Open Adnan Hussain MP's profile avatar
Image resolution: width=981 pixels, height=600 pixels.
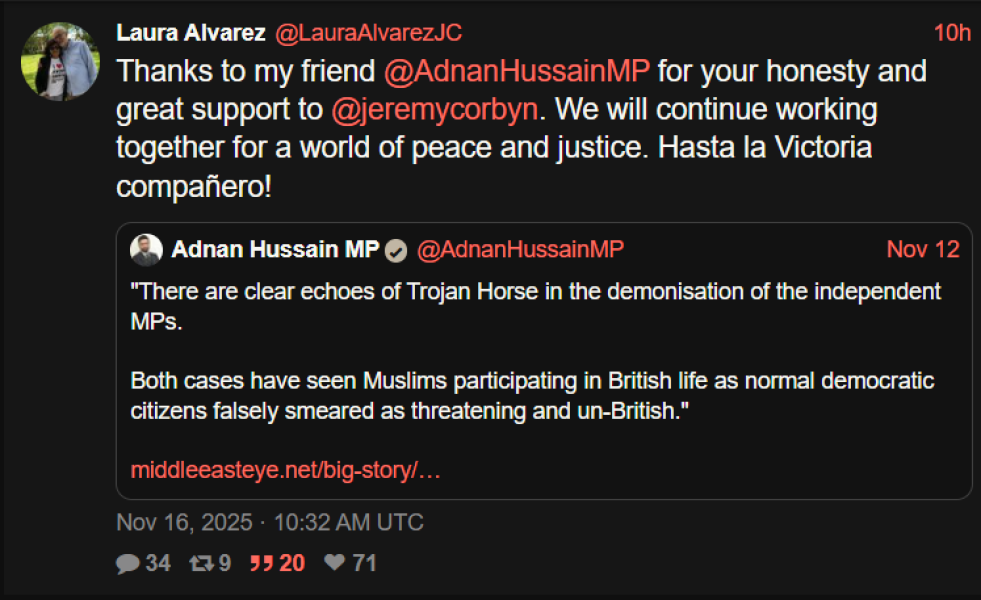(x=147, y=250)
